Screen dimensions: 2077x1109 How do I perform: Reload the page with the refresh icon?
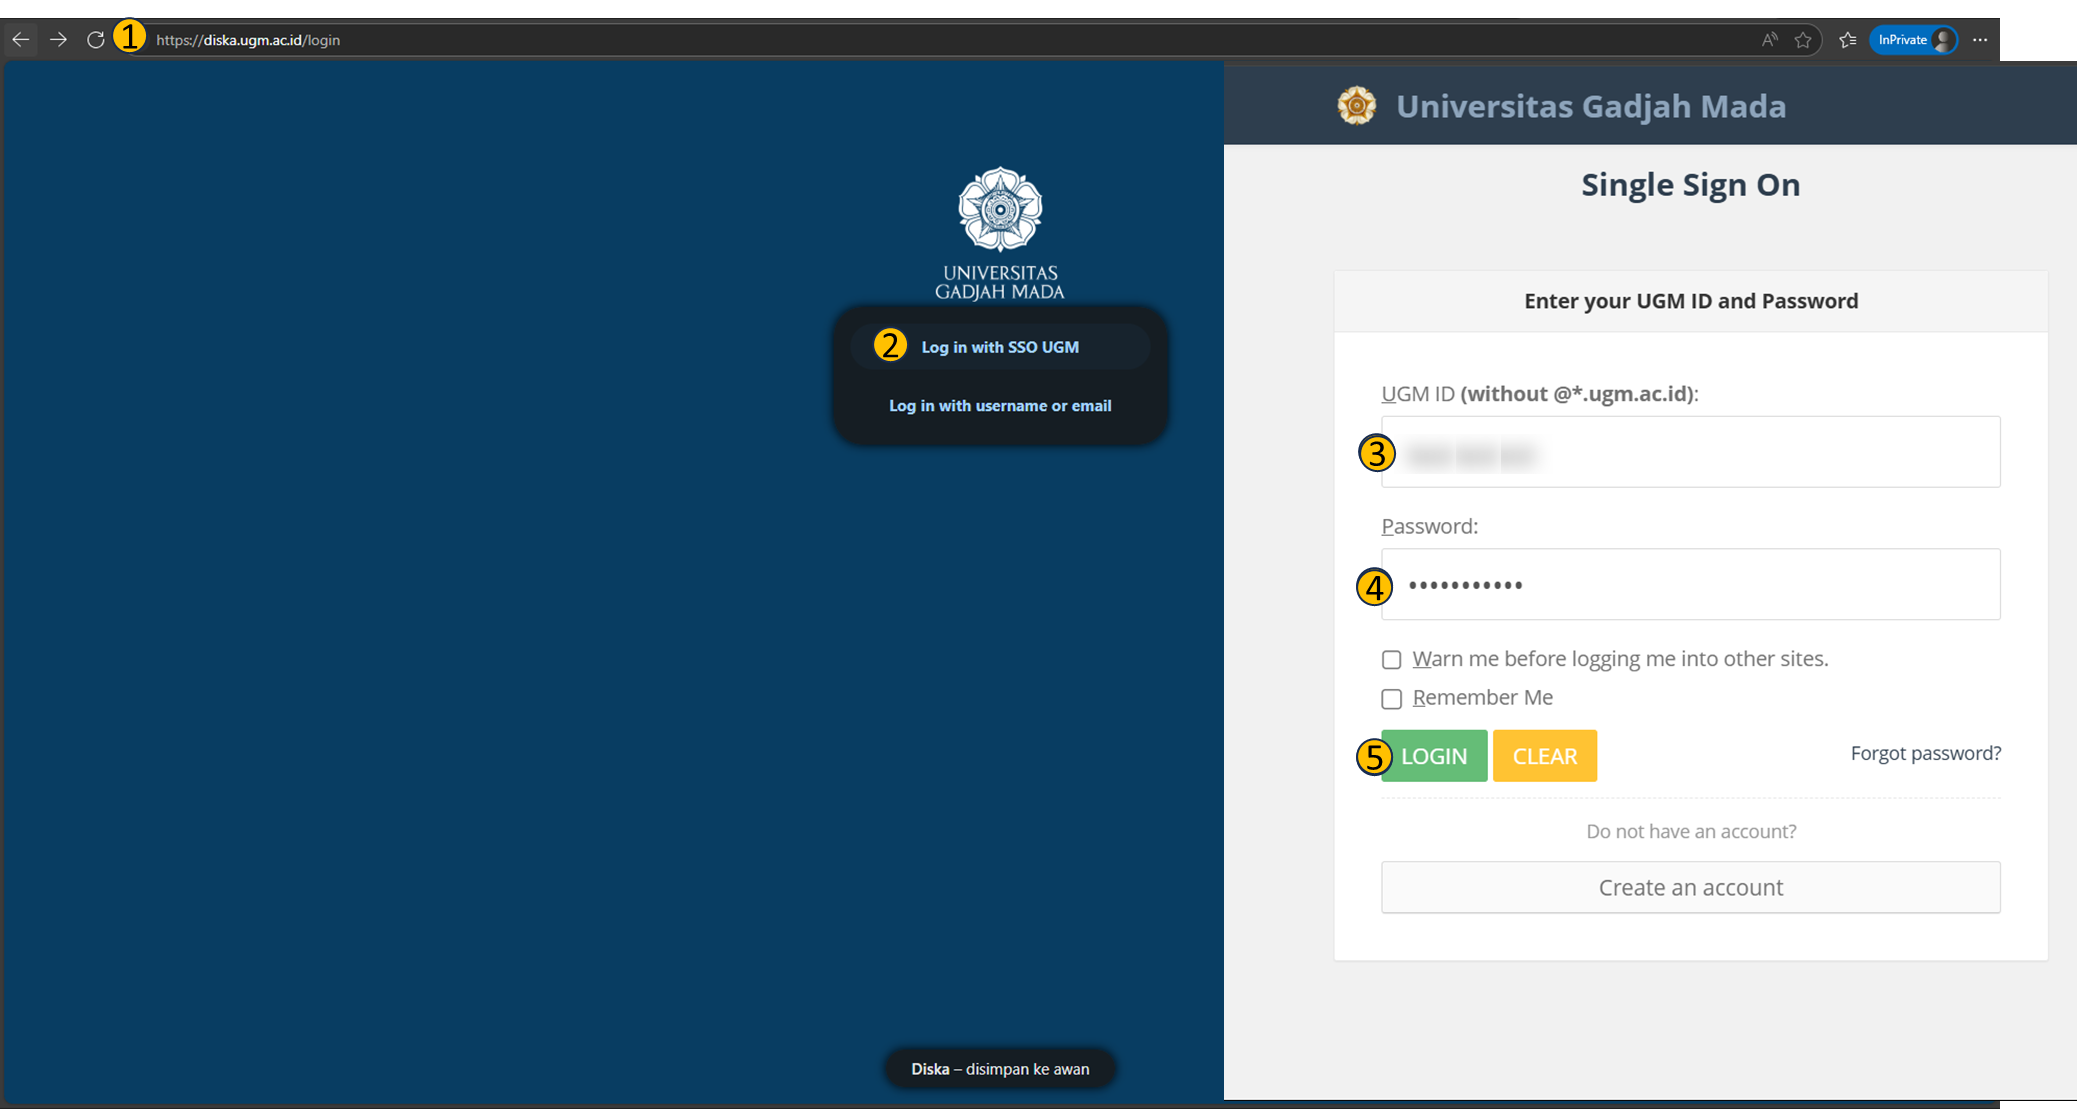[x=95, y=40]
